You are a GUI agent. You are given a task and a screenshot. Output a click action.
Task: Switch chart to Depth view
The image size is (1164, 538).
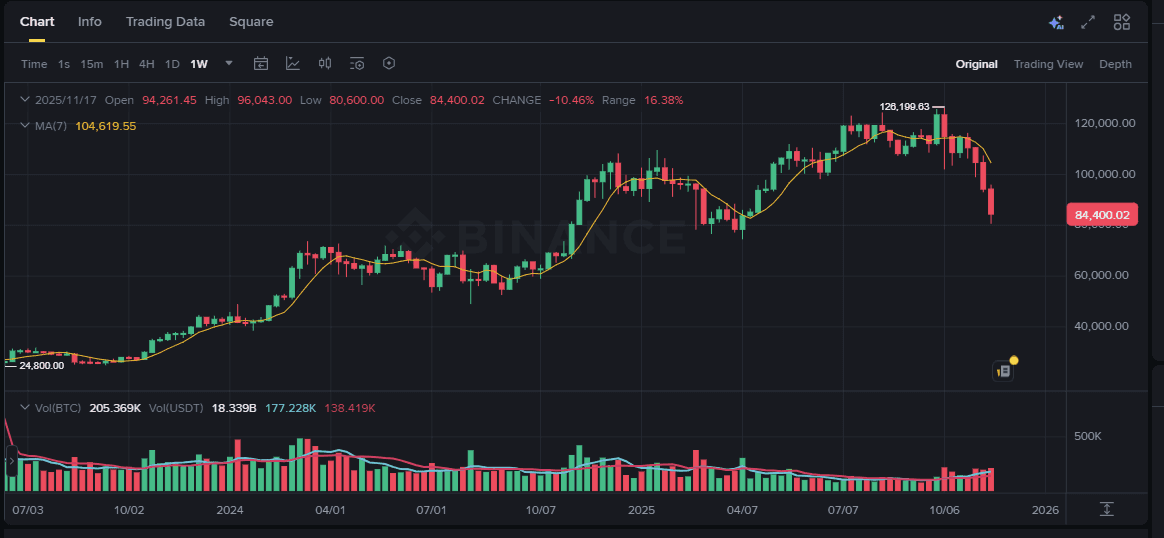pos(1115,64)
